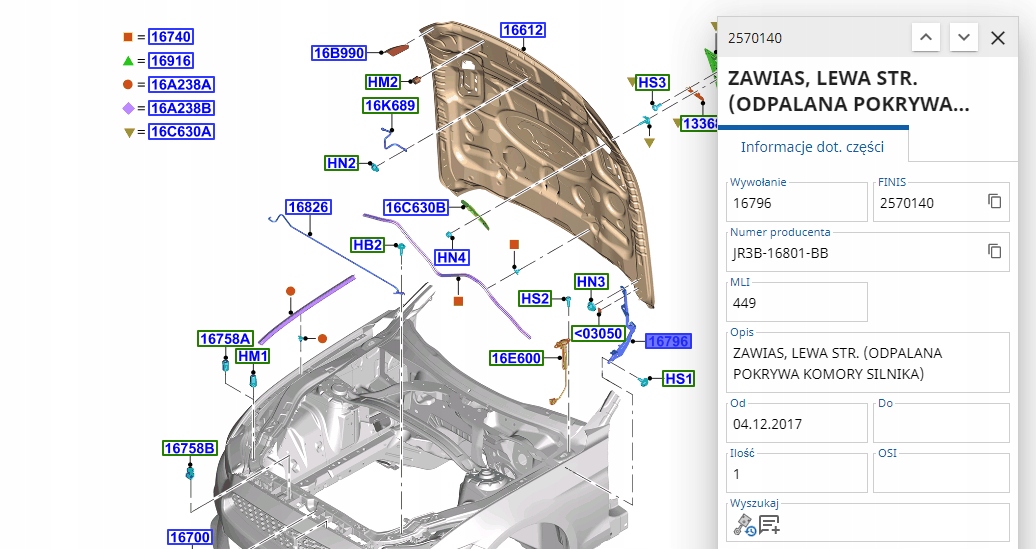Copy manufacturer number JR3B-16801-BB
The image size is (1036, 549).
994,251
